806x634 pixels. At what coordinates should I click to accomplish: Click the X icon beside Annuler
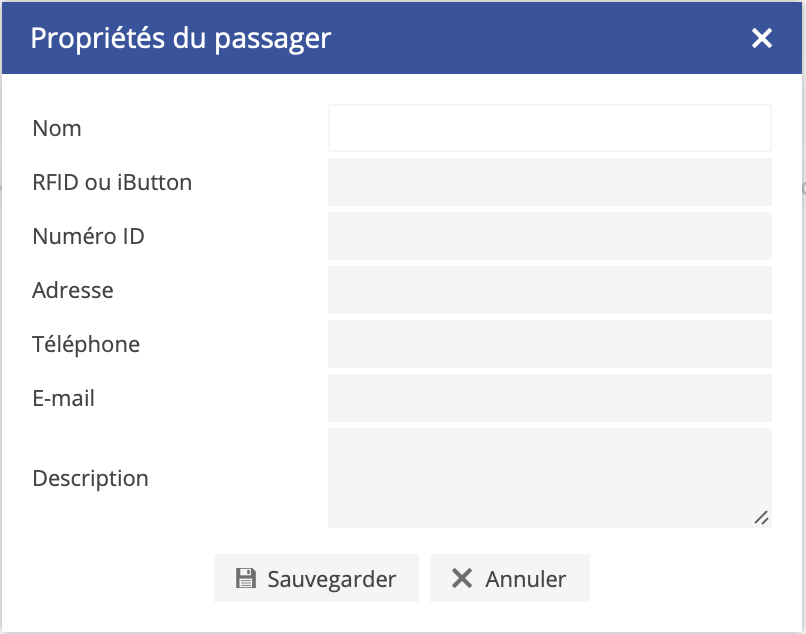461,579
